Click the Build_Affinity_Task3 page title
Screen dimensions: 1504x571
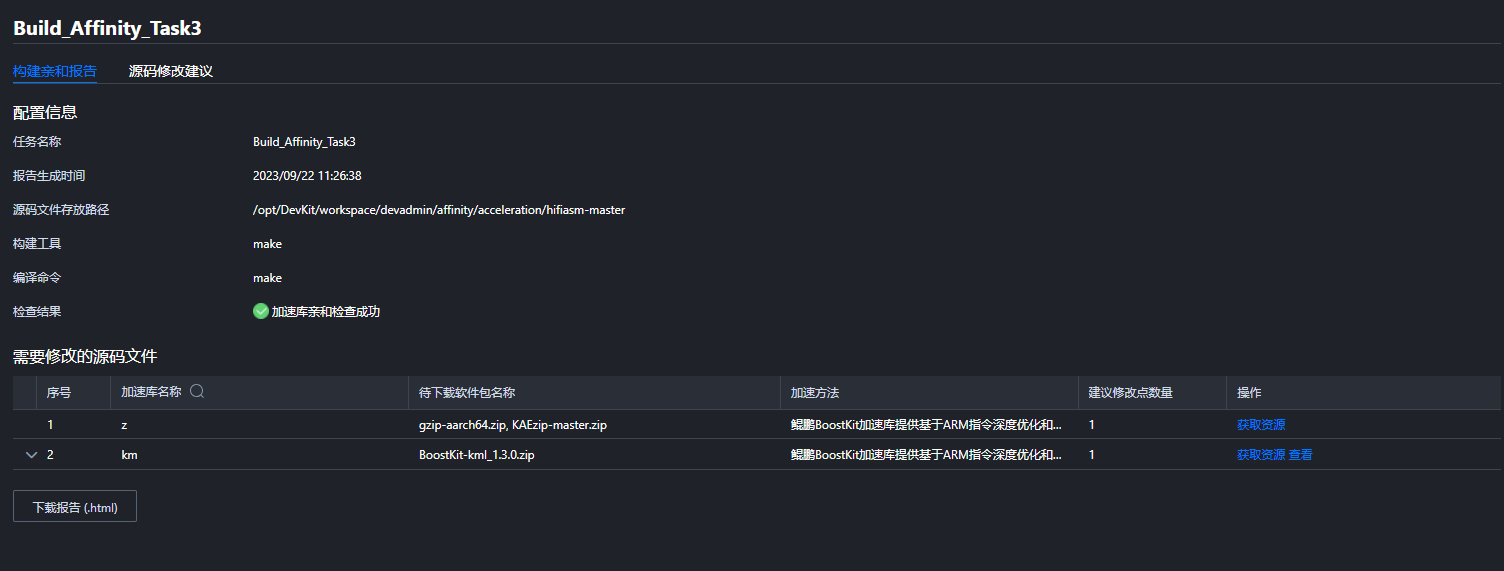point(107,28)
